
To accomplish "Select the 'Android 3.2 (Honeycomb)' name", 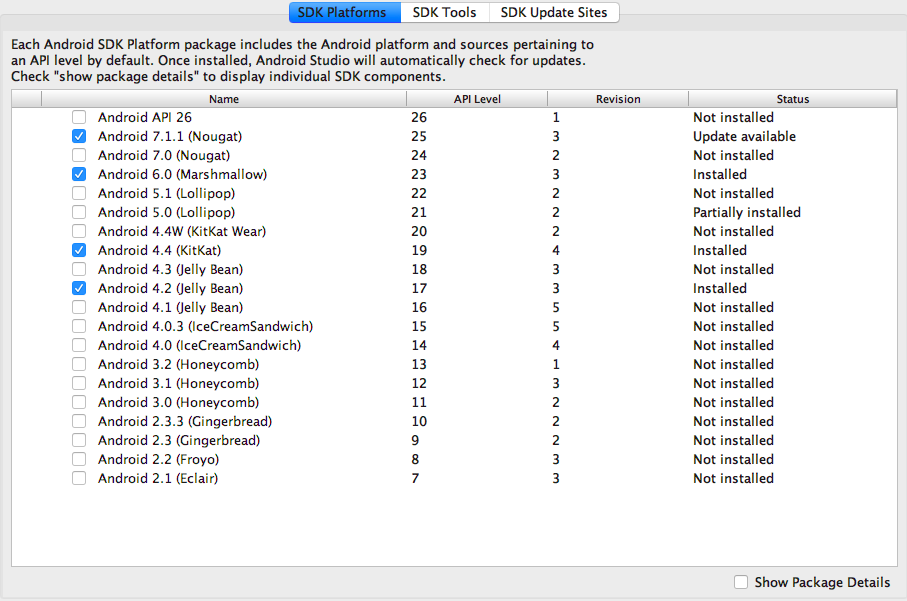I will (178, 364).
